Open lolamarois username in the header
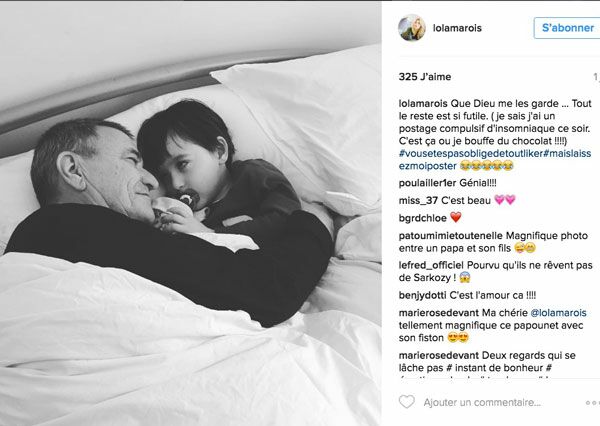The image size is (600, 426). tap(457, 28)
